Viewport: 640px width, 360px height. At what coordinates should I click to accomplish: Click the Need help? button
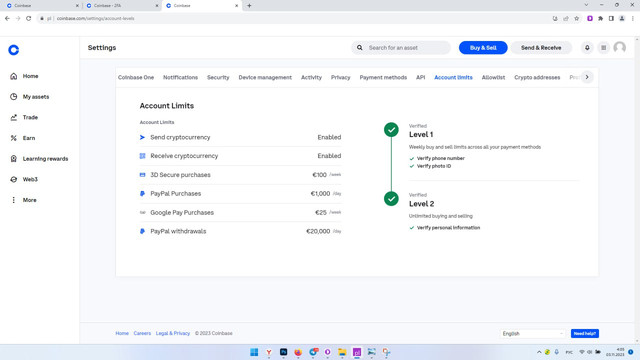(x=584, y=333)
